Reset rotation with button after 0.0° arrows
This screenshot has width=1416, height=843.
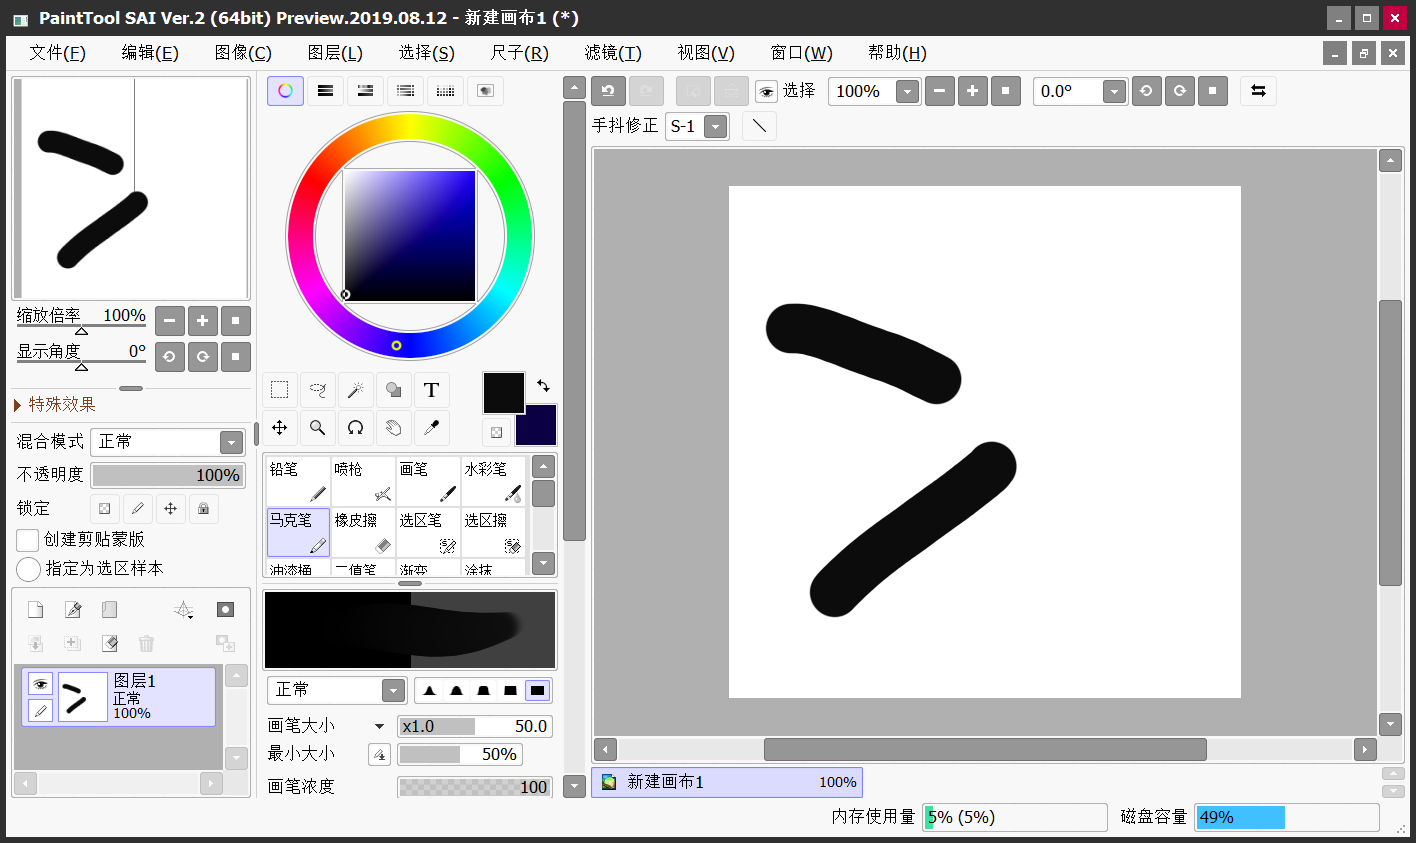coord(1212,91)
